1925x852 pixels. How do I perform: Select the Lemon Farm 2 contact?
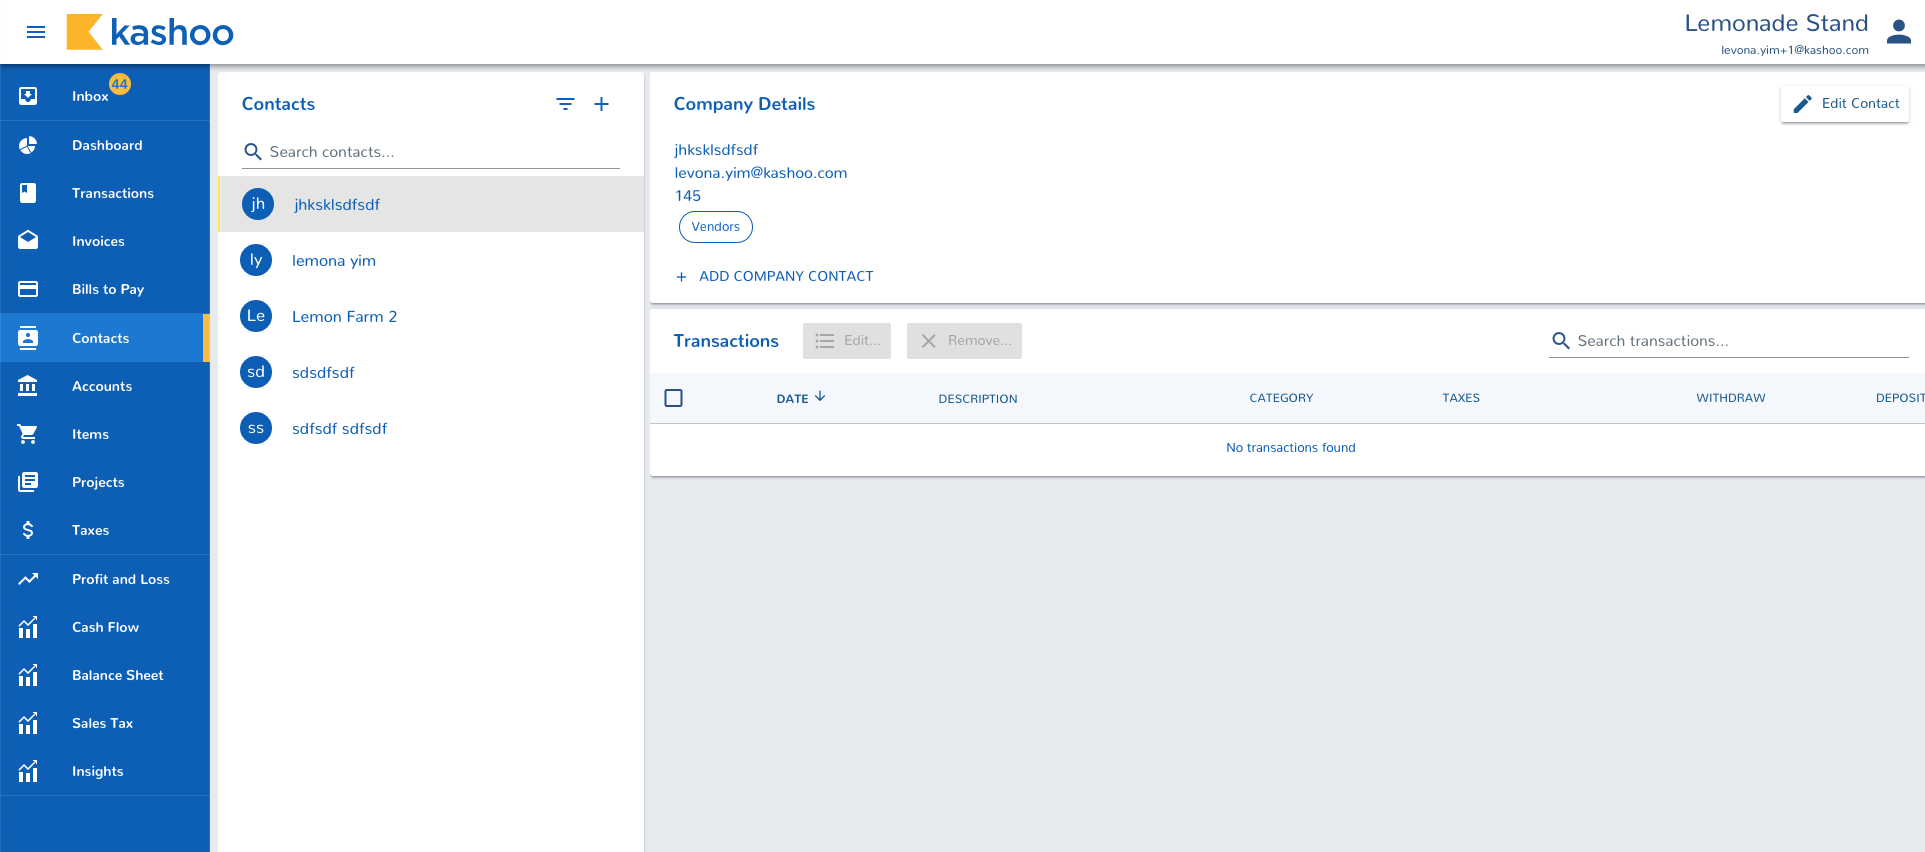(344, 316)
